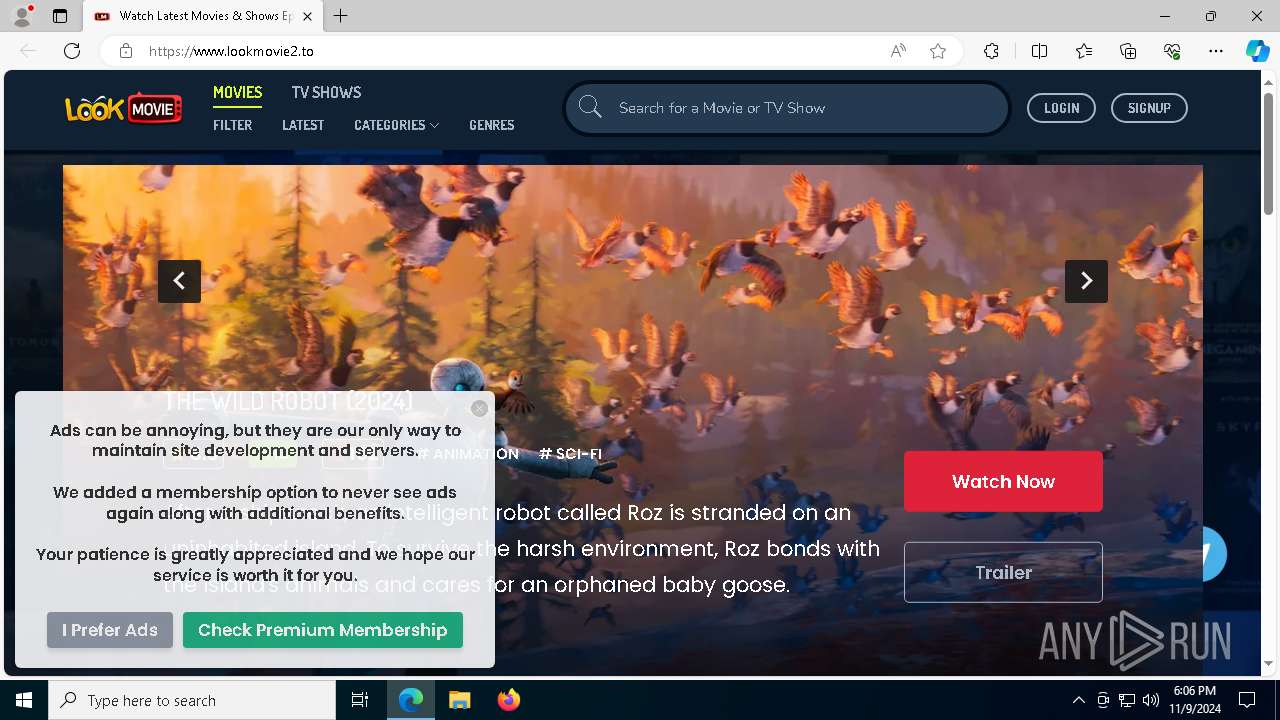1280x720 pixels.
Task: Dismiss the ads notice with the X
Action: [x=479, y=408]
